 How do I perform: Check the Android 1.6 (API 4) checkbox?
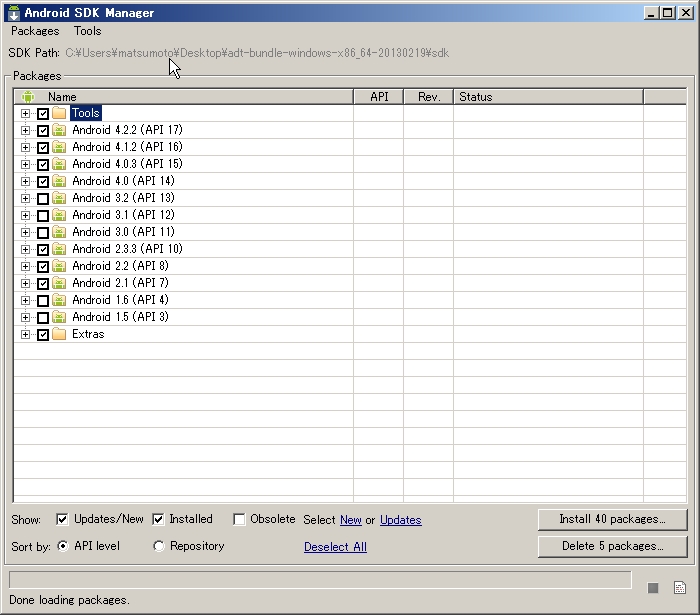(43, 300)
